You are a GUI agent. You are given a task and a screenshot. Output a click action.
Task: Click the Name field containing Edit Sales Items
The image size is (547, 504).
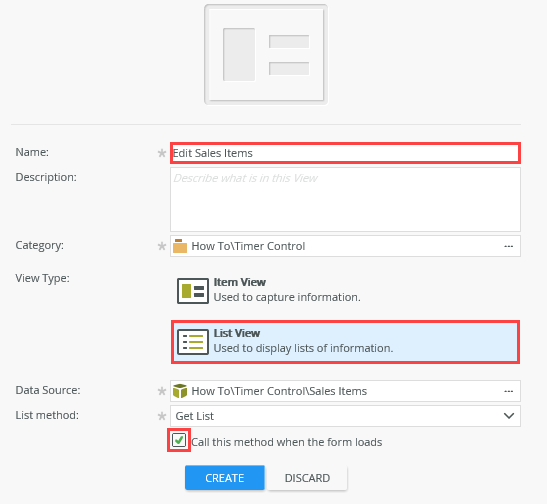click(345, 153)
